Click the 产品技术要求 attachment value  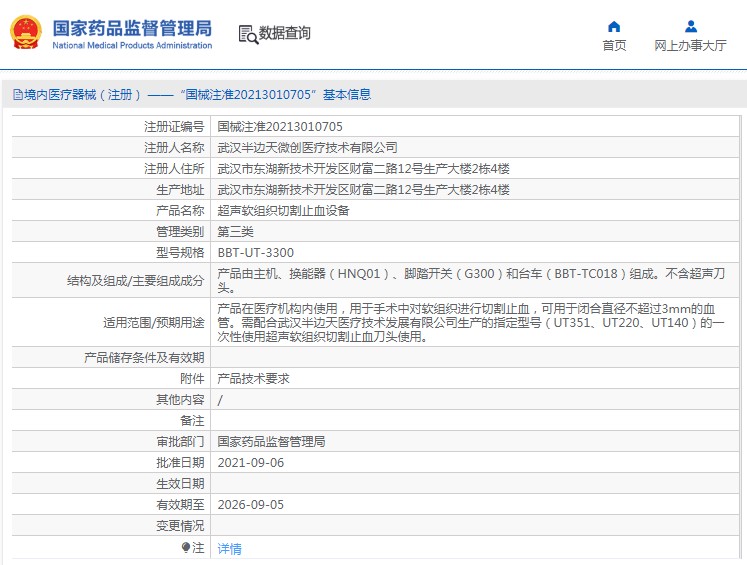click(253, 379)
